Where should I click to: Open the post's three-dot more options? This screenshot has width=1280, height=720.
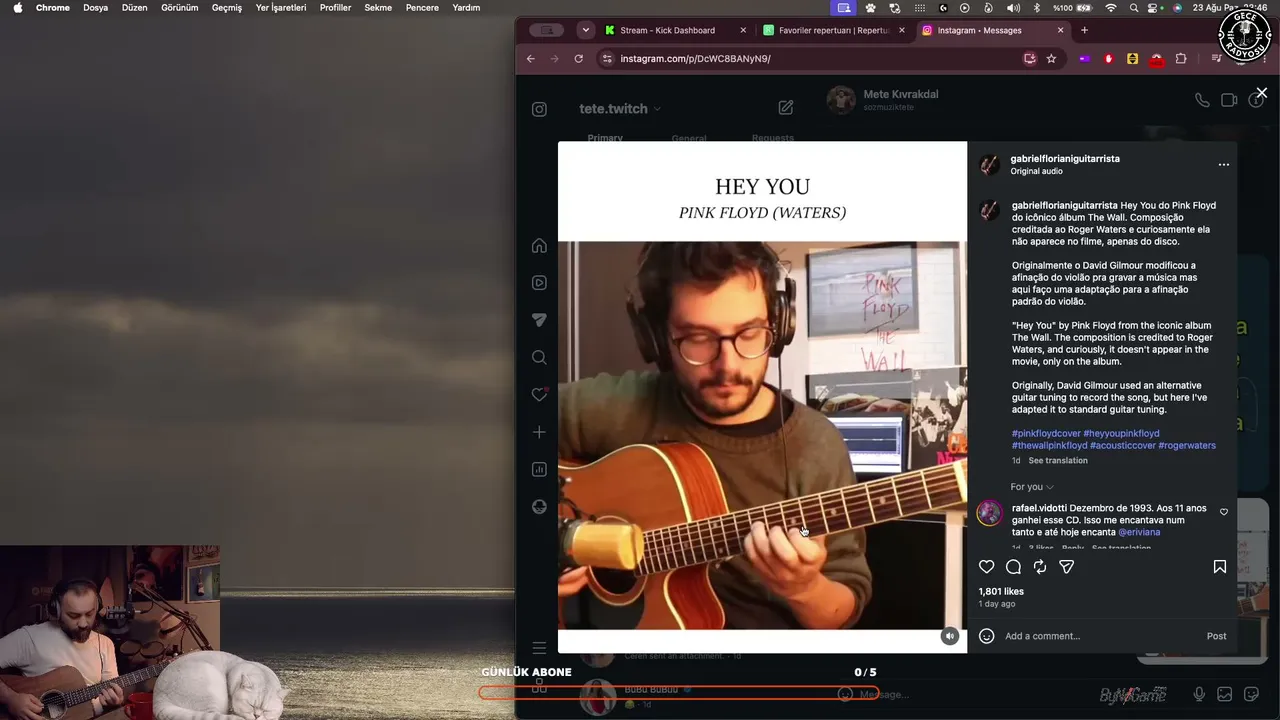[x=1223, y=165]
